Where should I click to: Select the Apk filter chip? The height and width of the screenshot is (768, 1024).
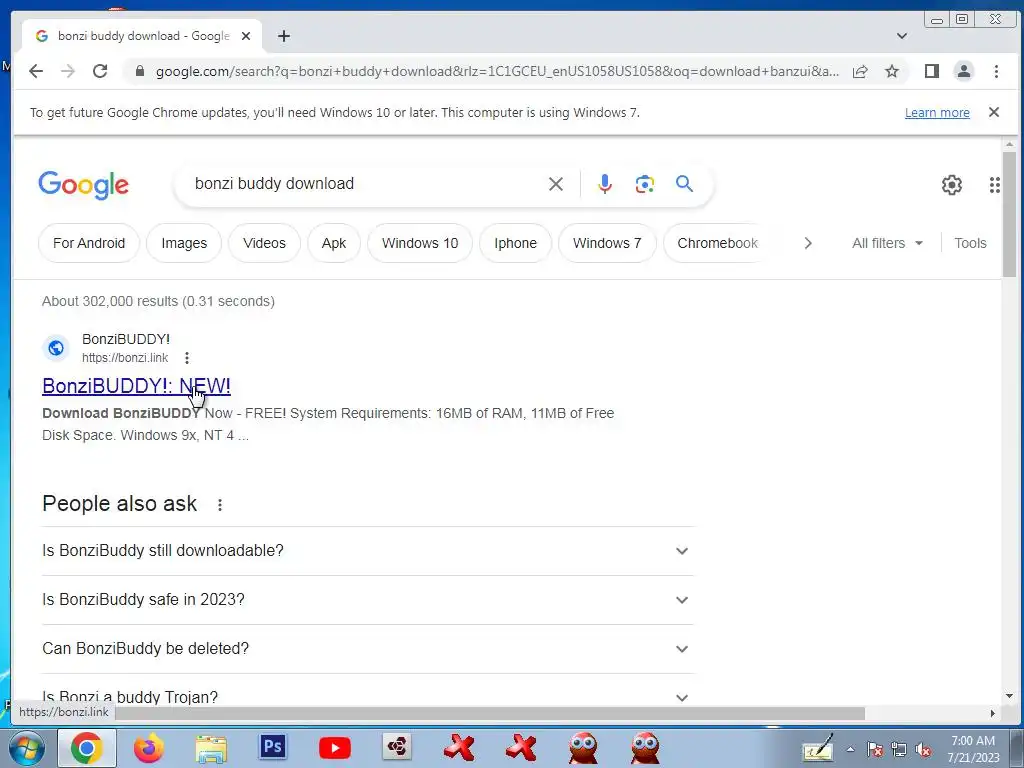pyautogui.click(x=334, y=243)
